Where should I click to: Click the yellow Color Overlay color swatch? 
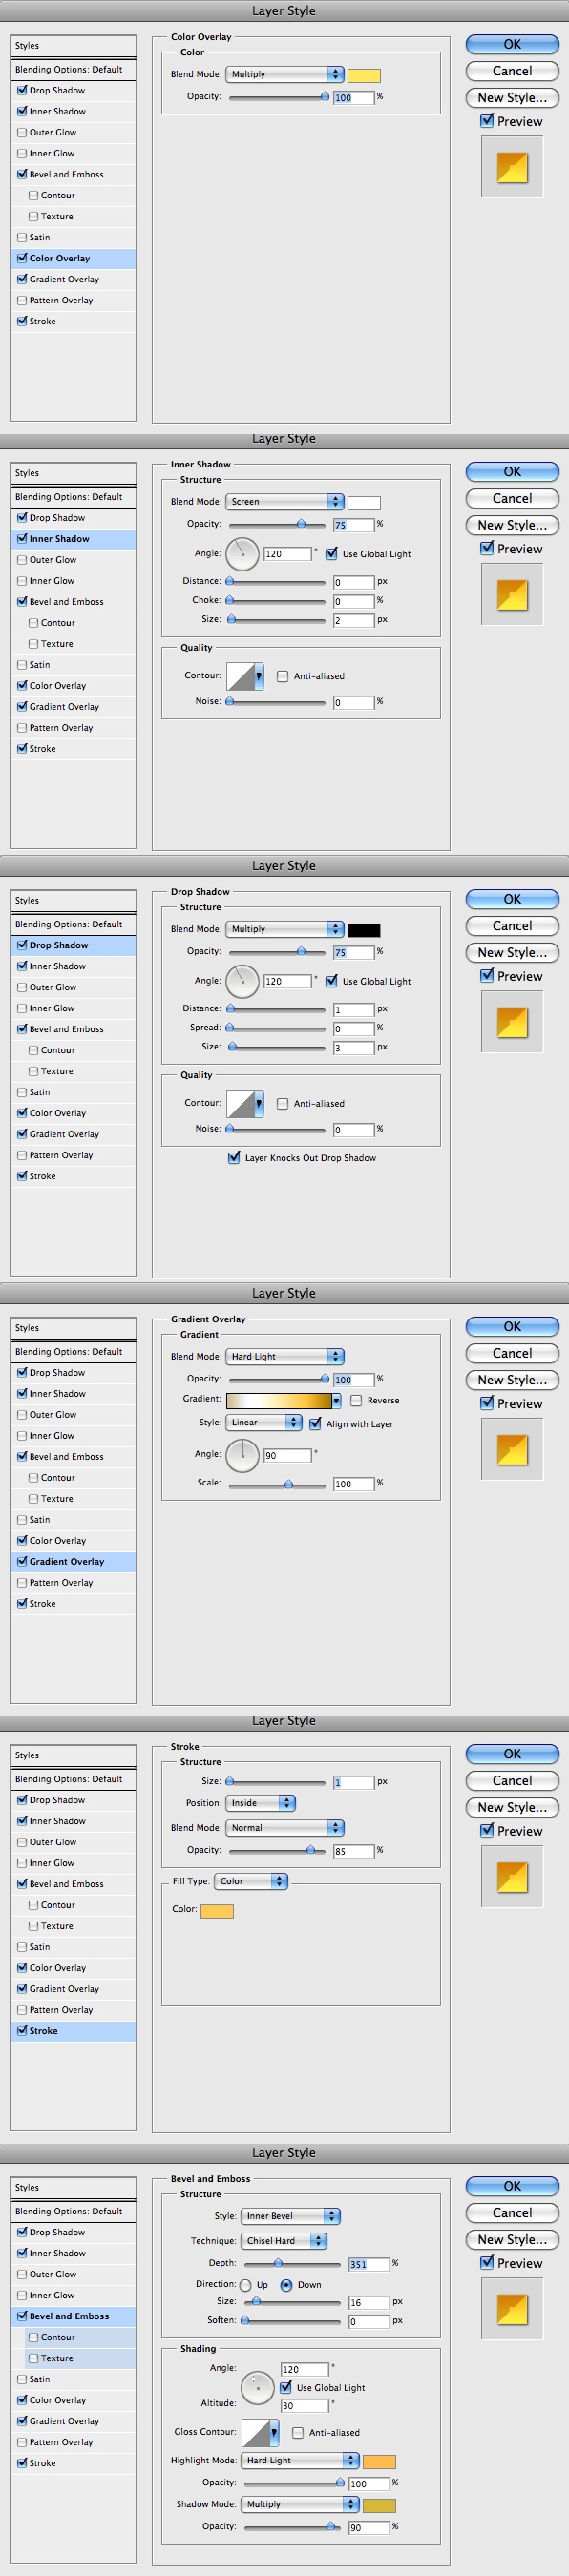[364, 75]
